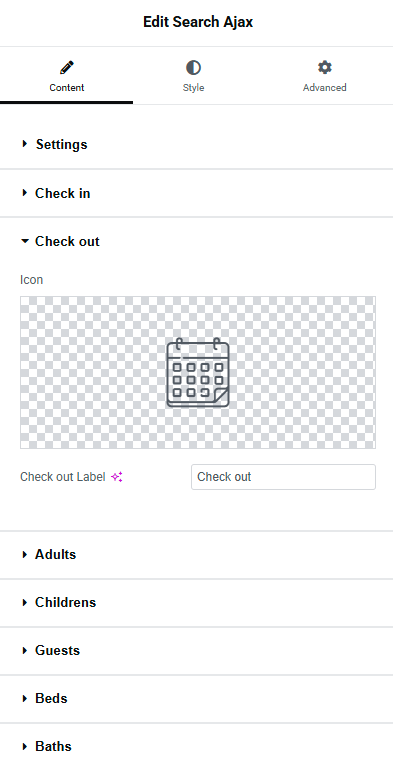This screenshot has height=763, width=393.
Task: Click the checkered icon preview area
Action: 197,372
